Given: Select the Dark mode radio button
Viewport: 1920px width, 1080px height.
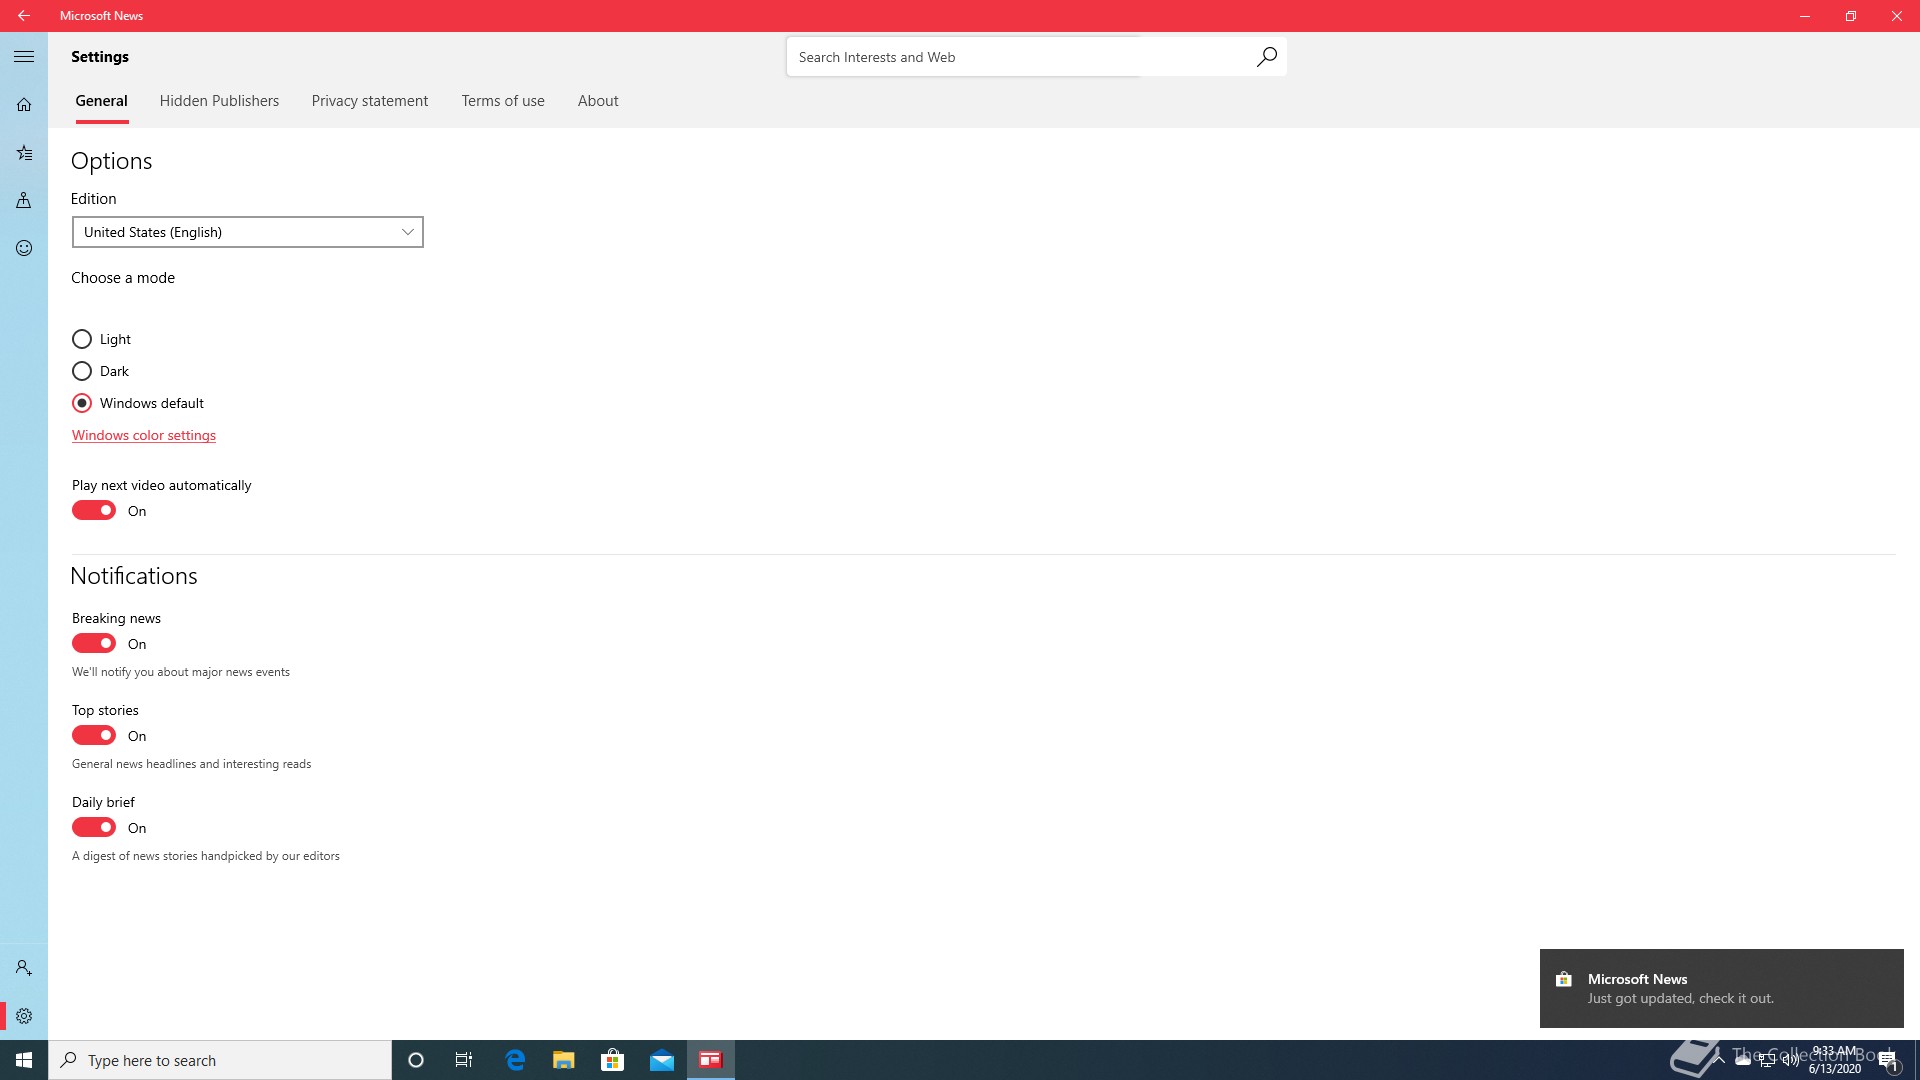Looking at the screenshot, I should pos(82,371).
